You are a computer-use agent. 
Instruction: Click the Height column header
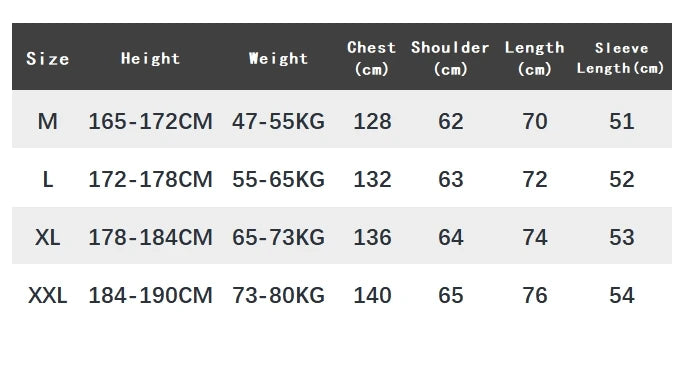pos(150,58)
